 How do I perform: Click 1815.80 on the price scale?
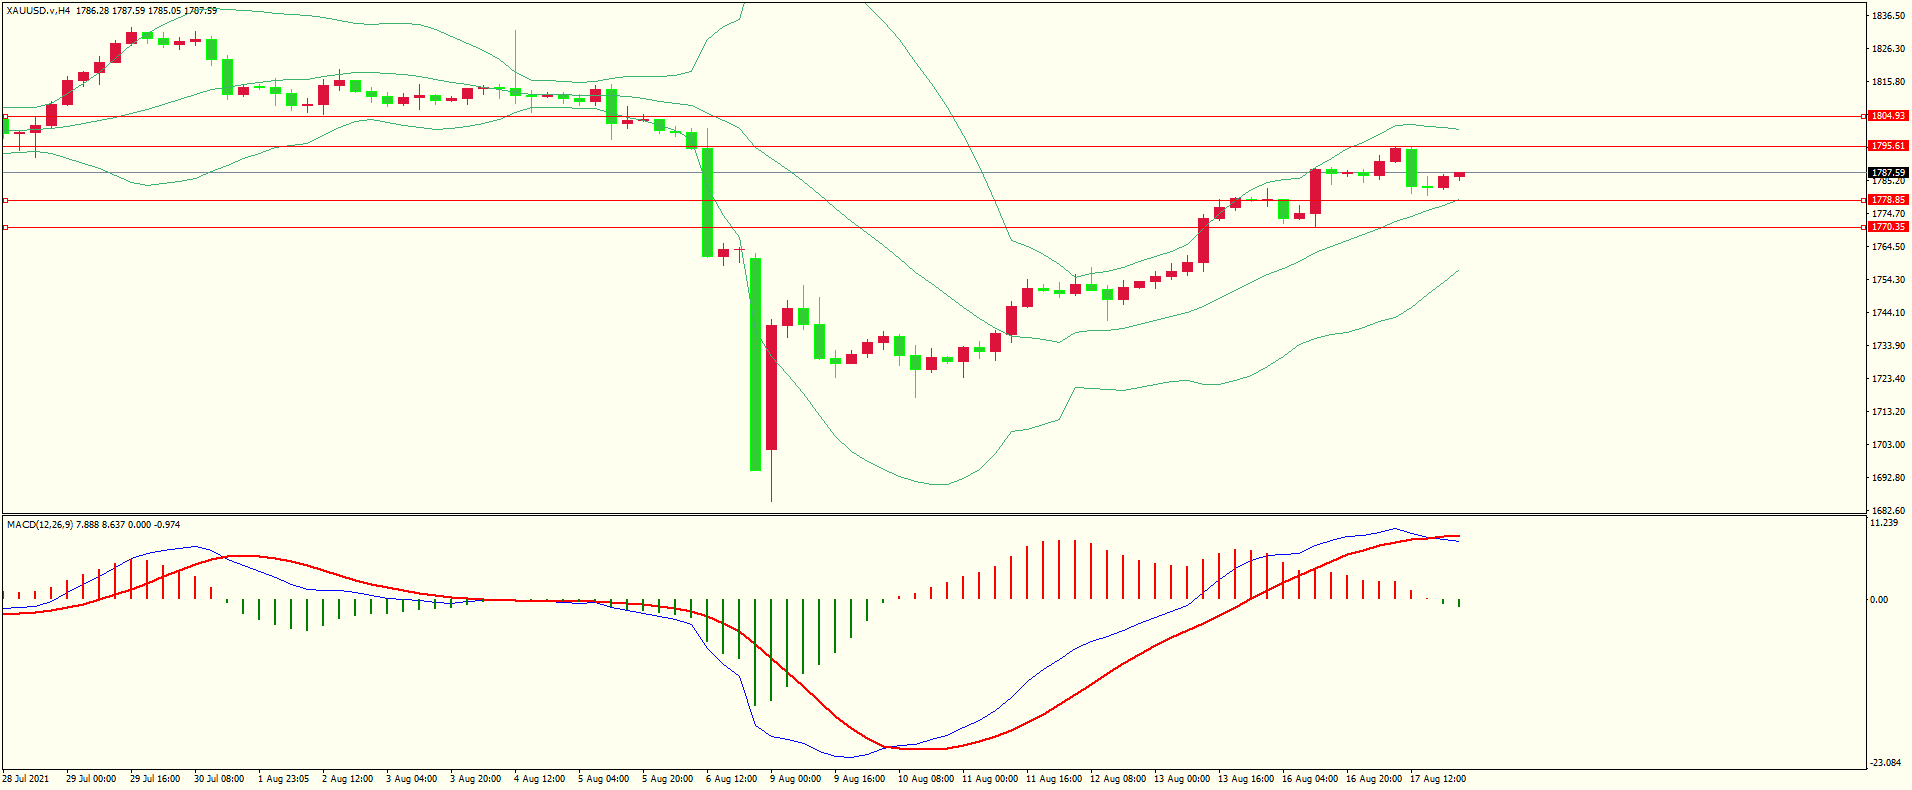[1888, 82]
